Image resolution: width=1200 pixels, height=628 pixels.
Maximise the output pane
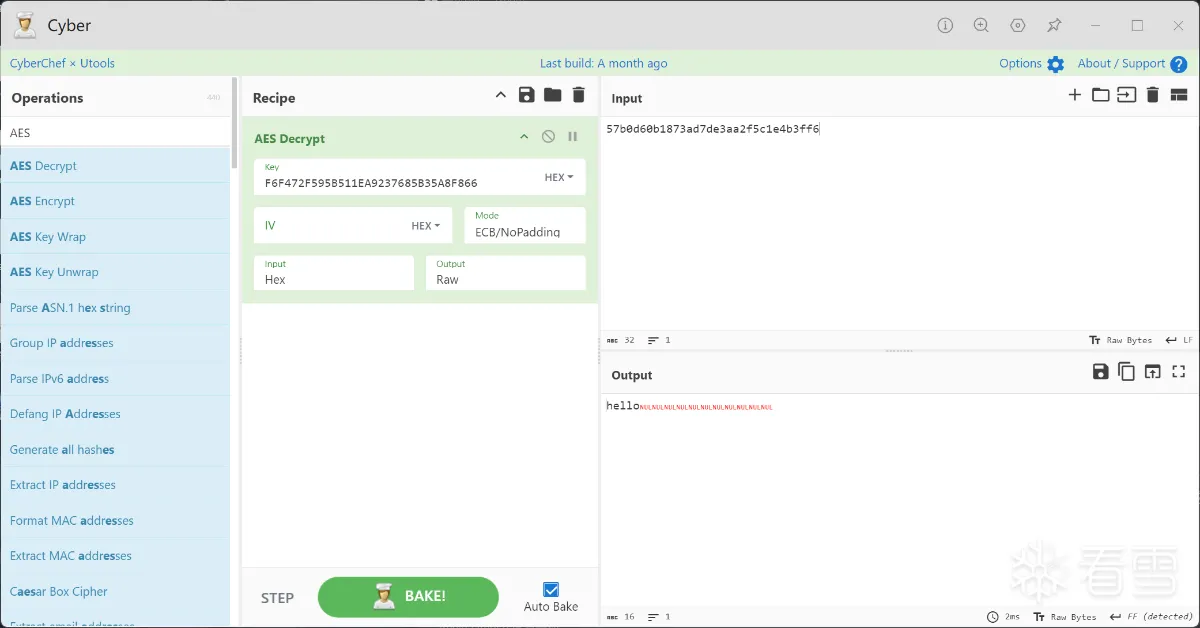click(x=1179, y=372)
